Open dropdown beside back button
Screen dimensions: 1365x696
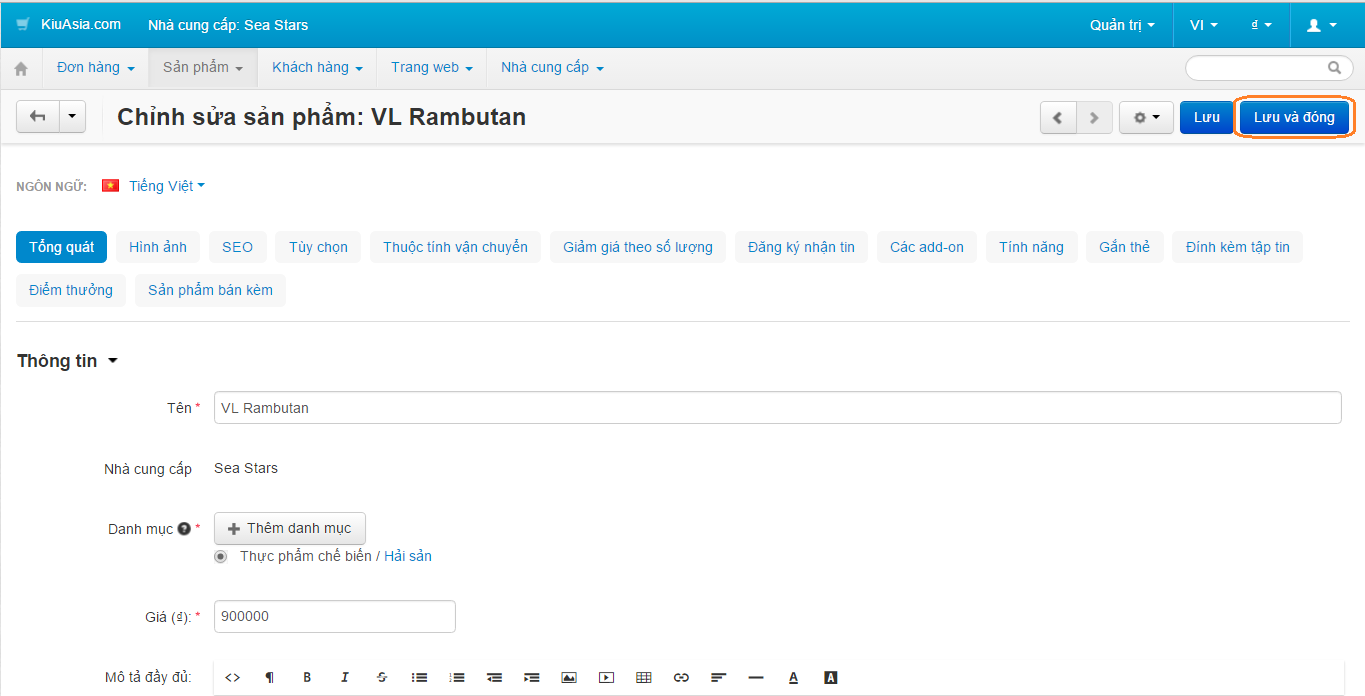[73, 117]
